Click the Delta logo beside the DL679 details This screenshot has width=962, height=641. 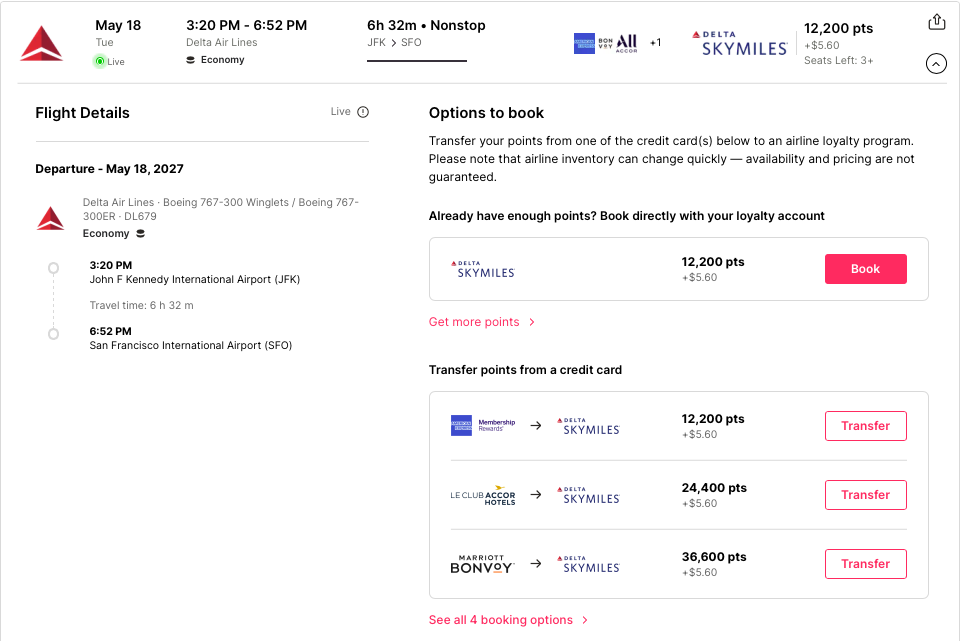click(x=50, y=218)
